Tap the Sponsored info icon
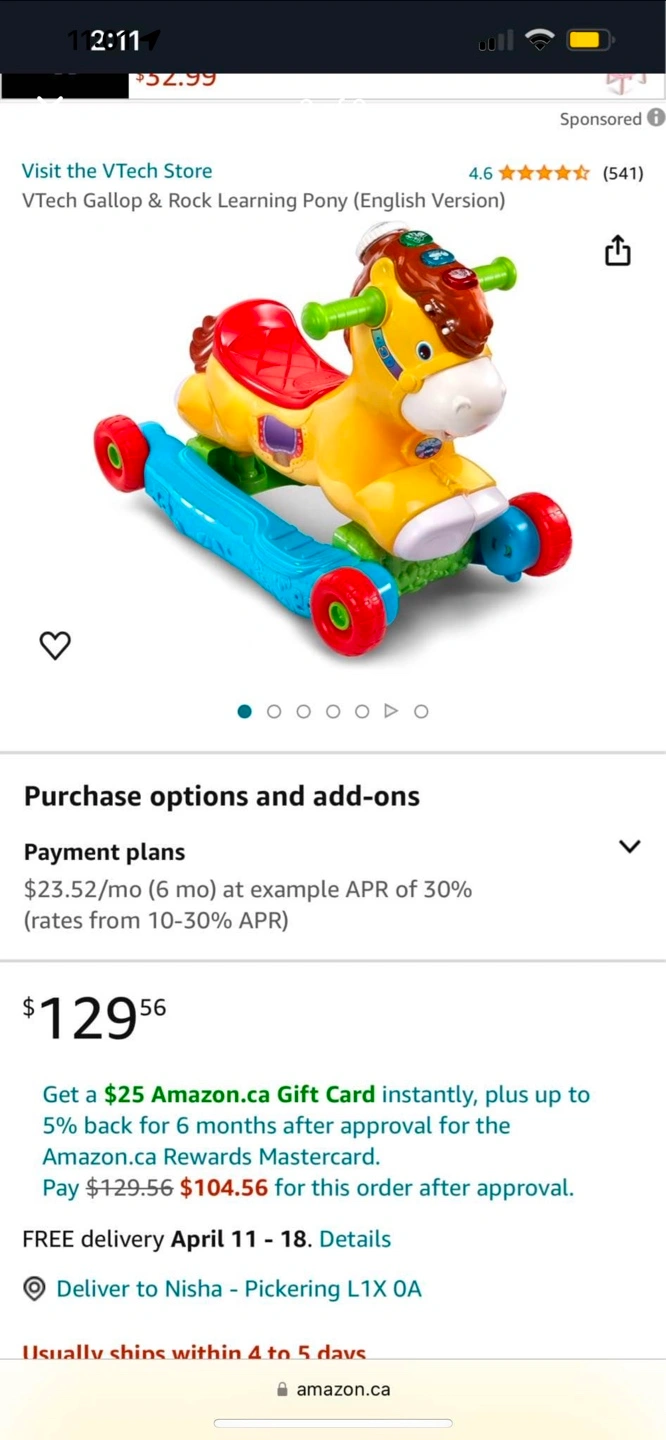Viewport: 666px width, 1440px height. click(656, 118)
